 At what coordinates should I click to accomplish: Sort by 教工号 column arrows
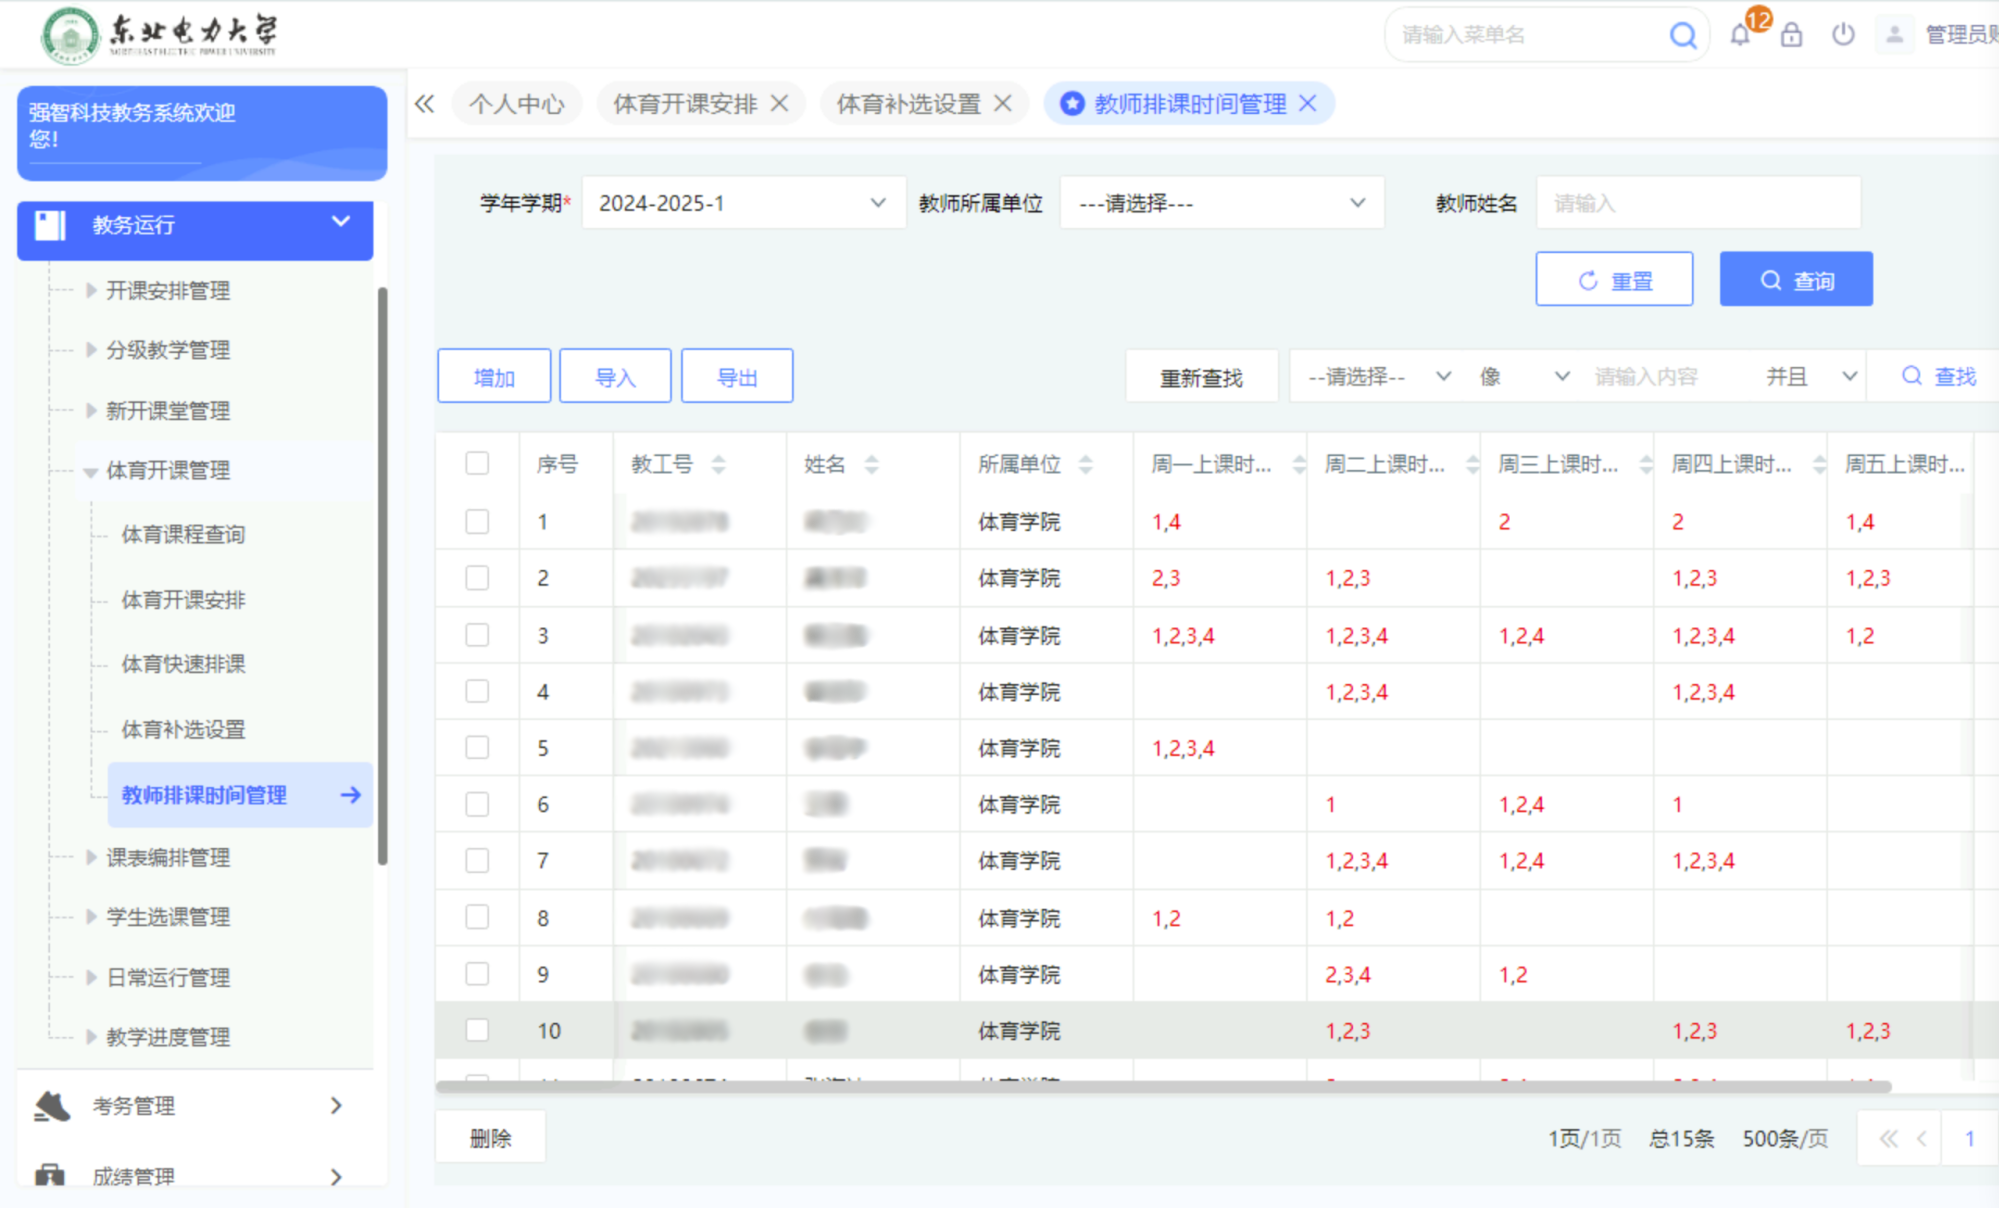coord(718,464)
